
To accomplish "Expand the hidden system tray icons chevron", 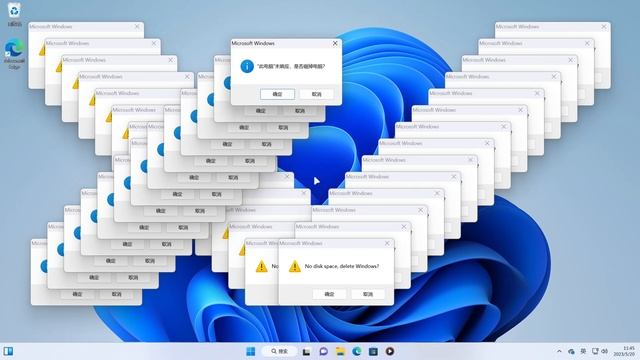I will click(x=559, y=351).
